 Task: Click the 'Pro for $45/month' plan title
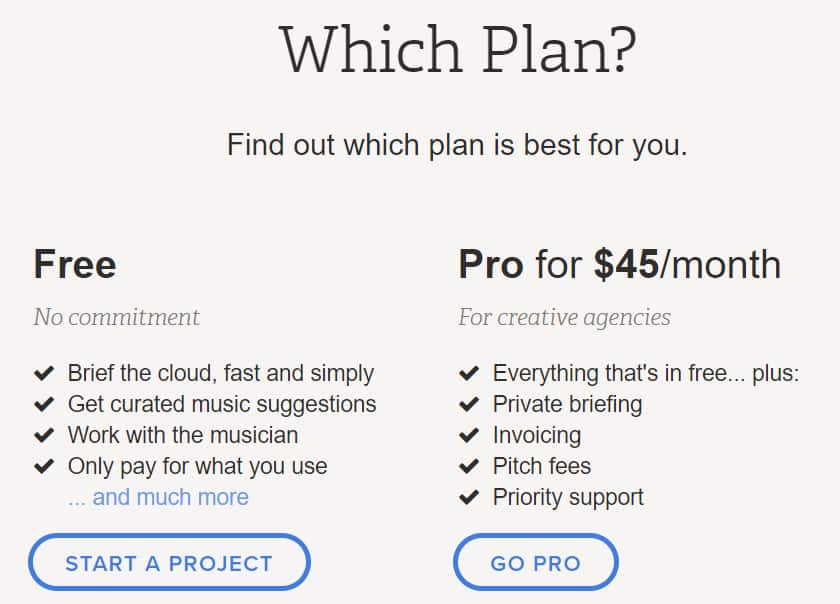click(x=619, y=265)
